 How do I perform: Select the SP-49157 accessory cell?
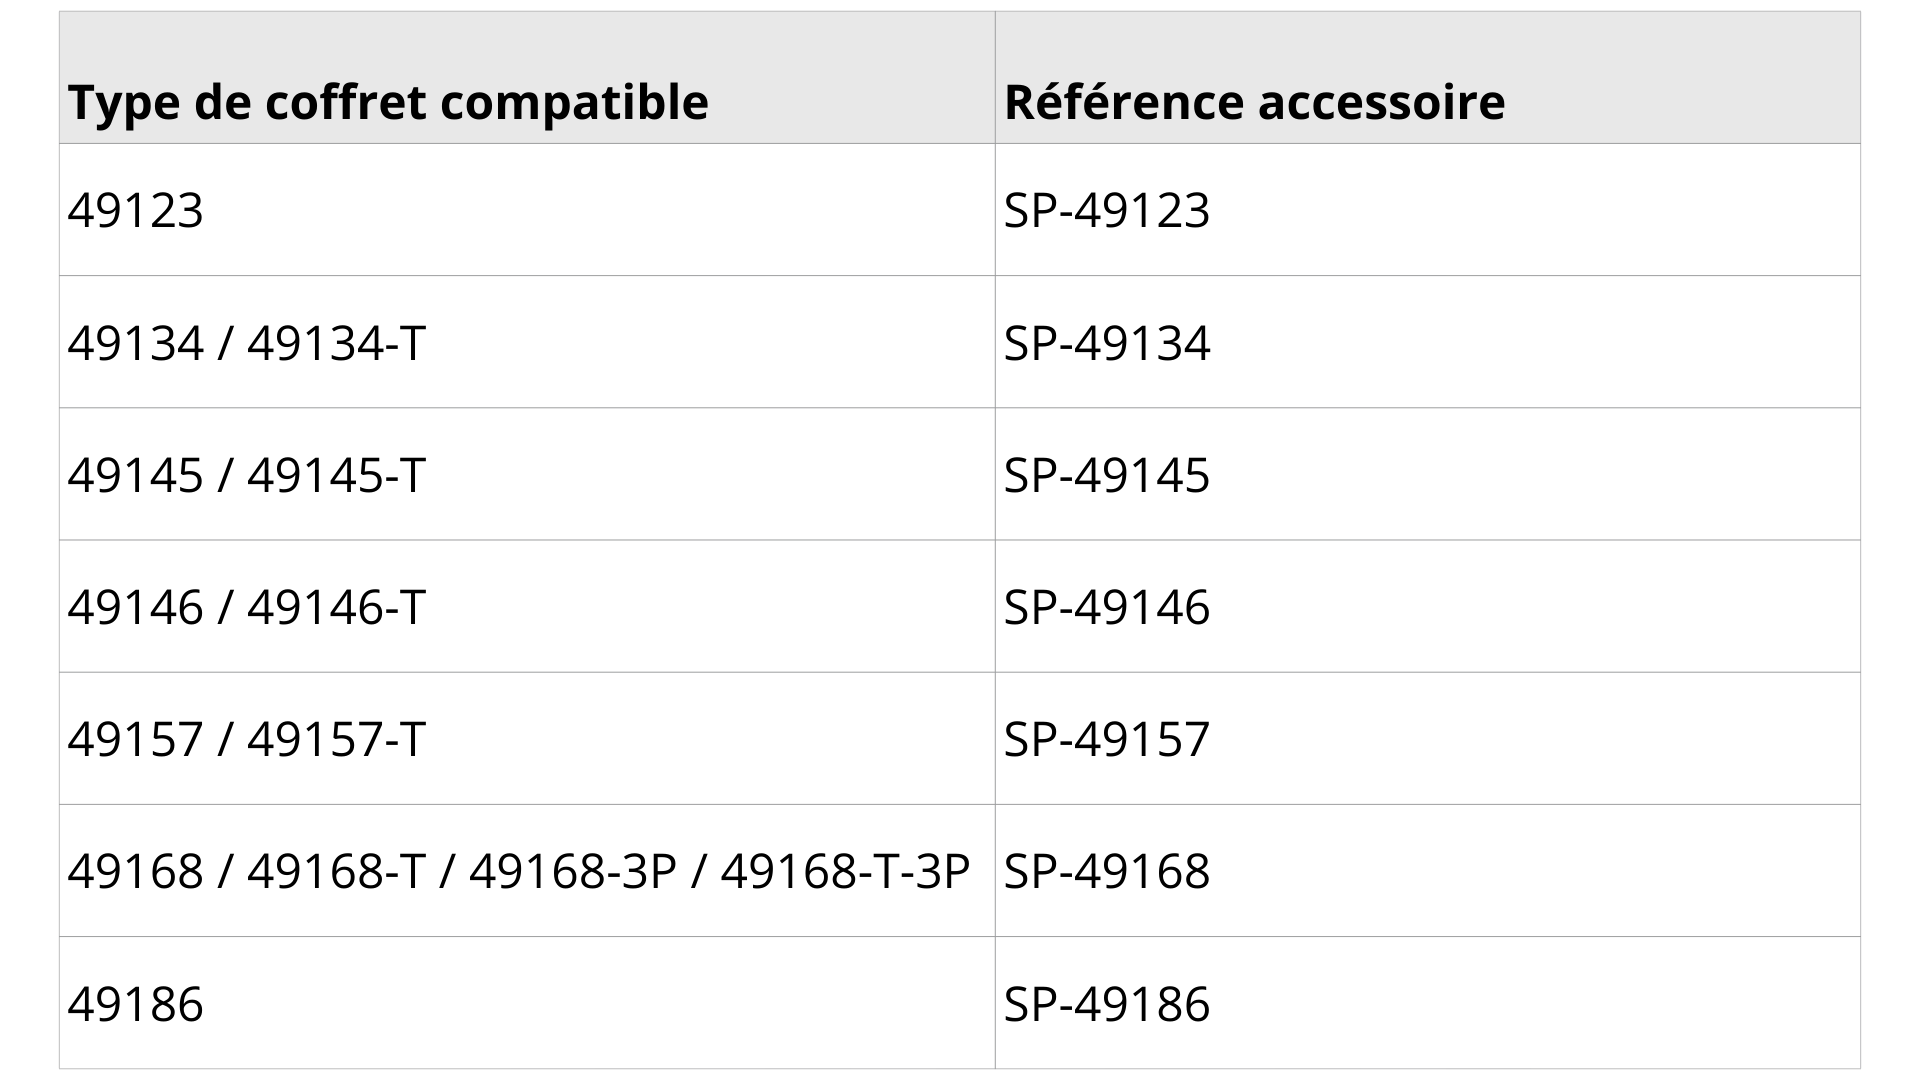[1428, 738]
